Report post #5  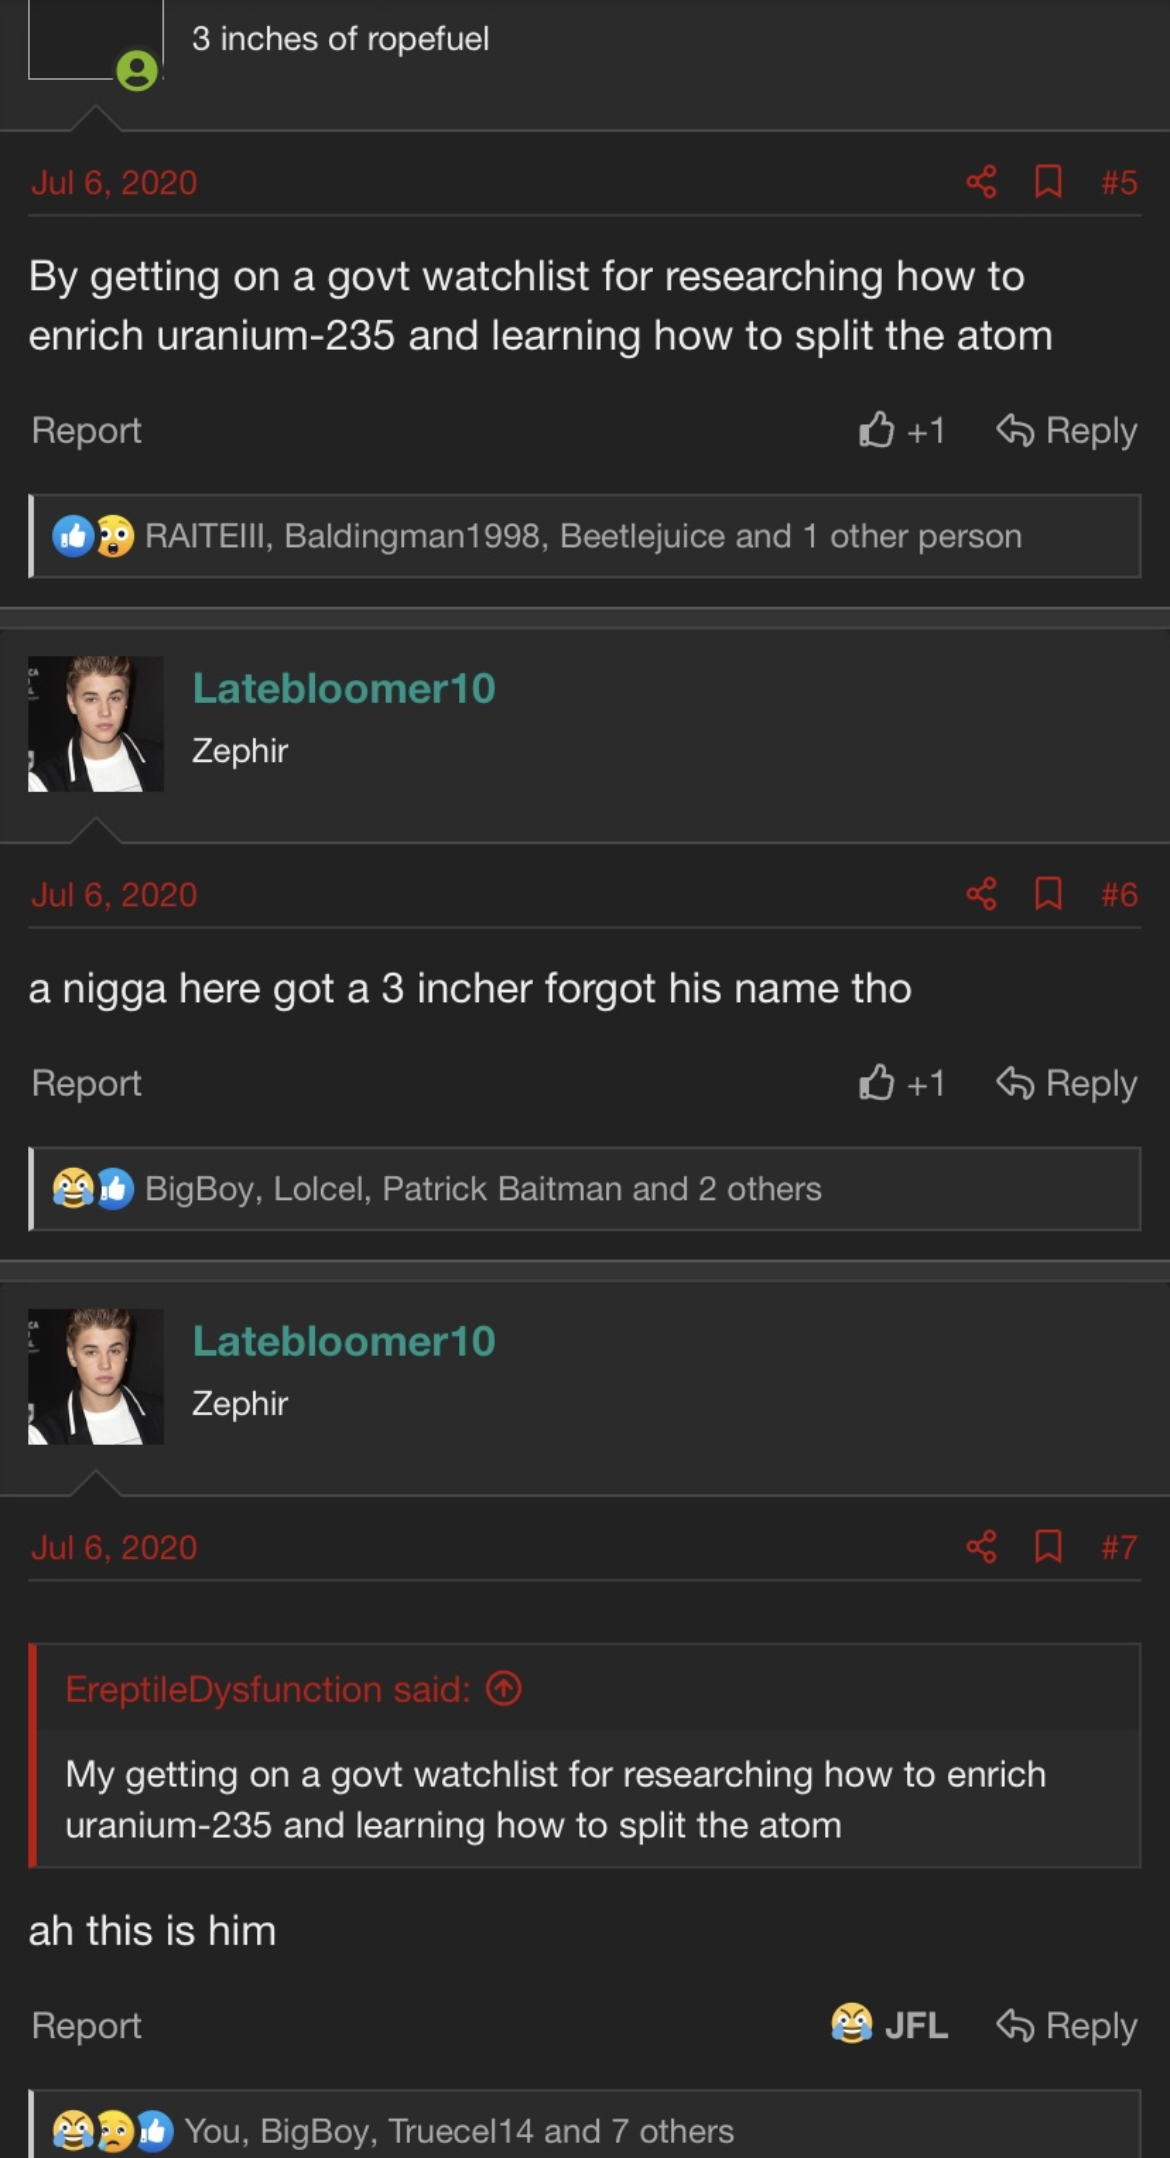point(86,430)
